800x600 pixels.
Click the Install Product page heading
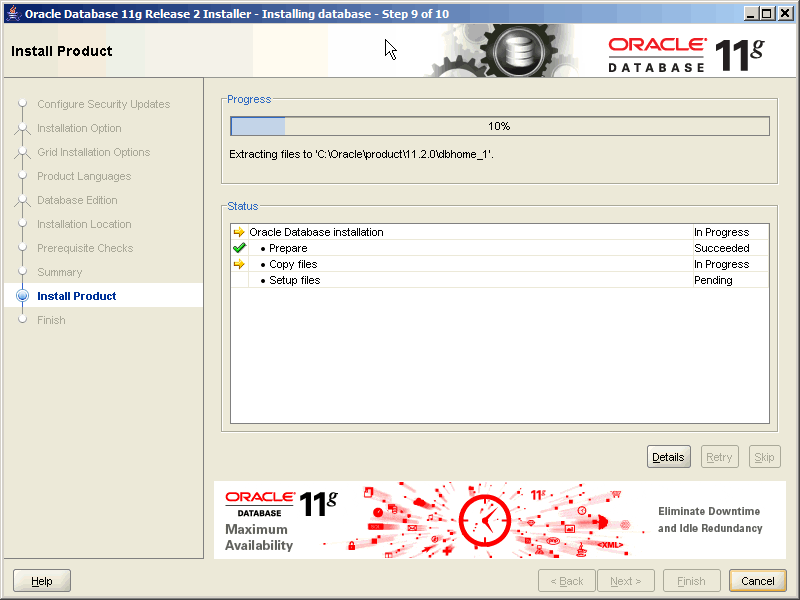pos(62,51)
